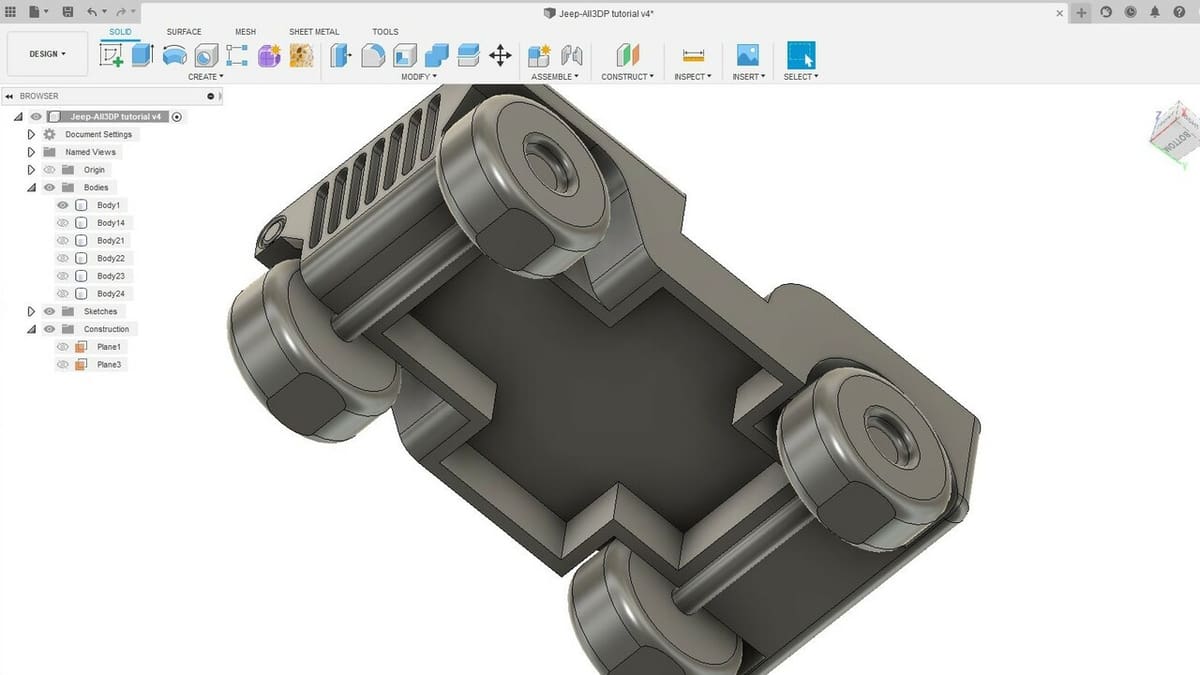Expand the Sketches folder

(31, 311)
